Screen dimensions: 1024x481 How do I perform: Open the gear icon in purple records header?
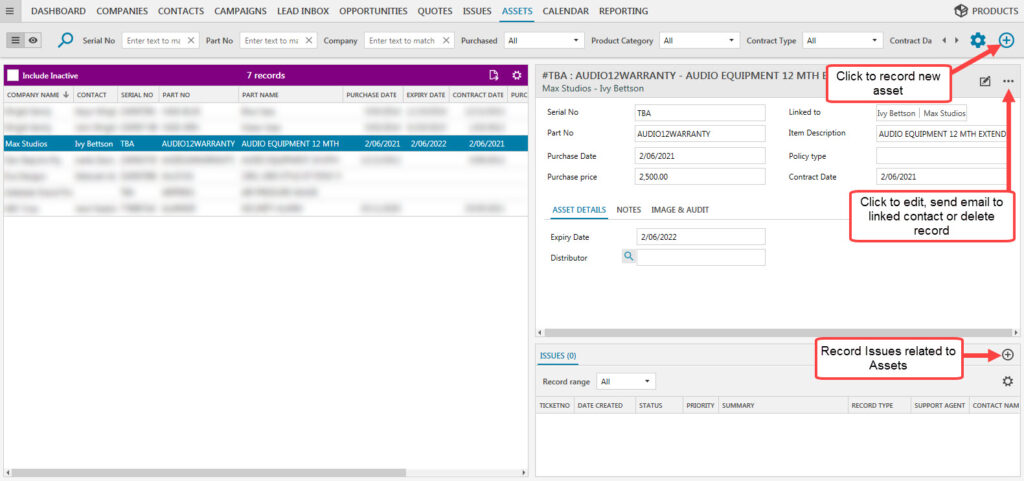point(517,75)
